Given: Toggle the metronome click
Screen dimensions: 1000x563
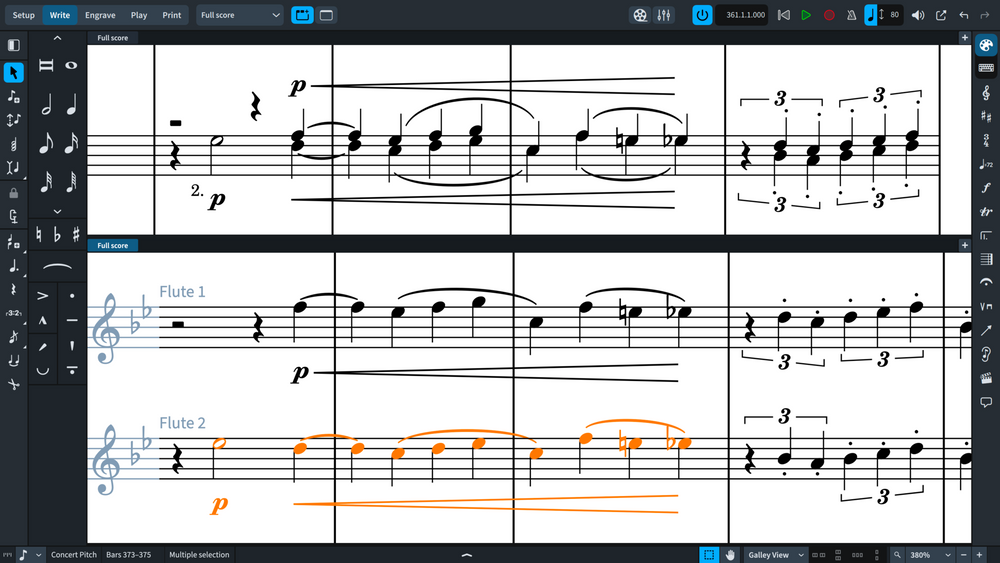Looking at the screenshot, I should coord(851,15).
